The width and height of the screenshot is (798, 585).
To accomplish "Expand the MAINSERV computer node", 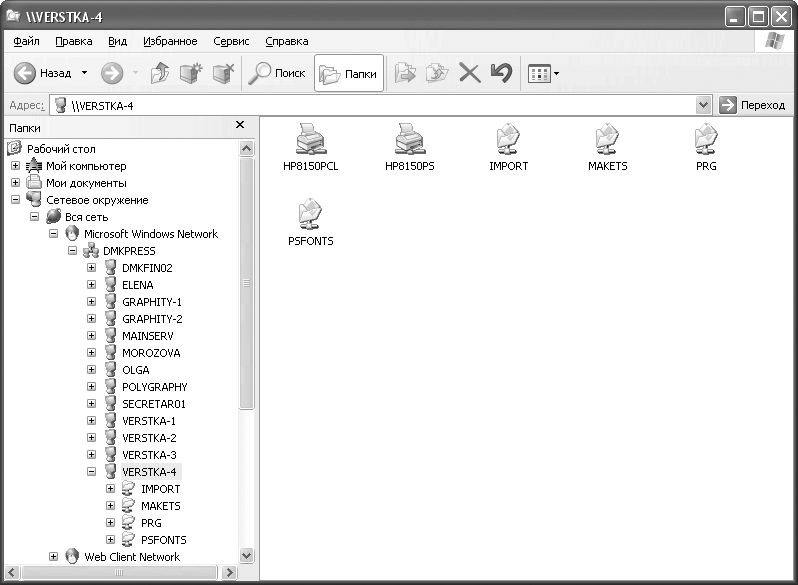I will pos(91,336).
